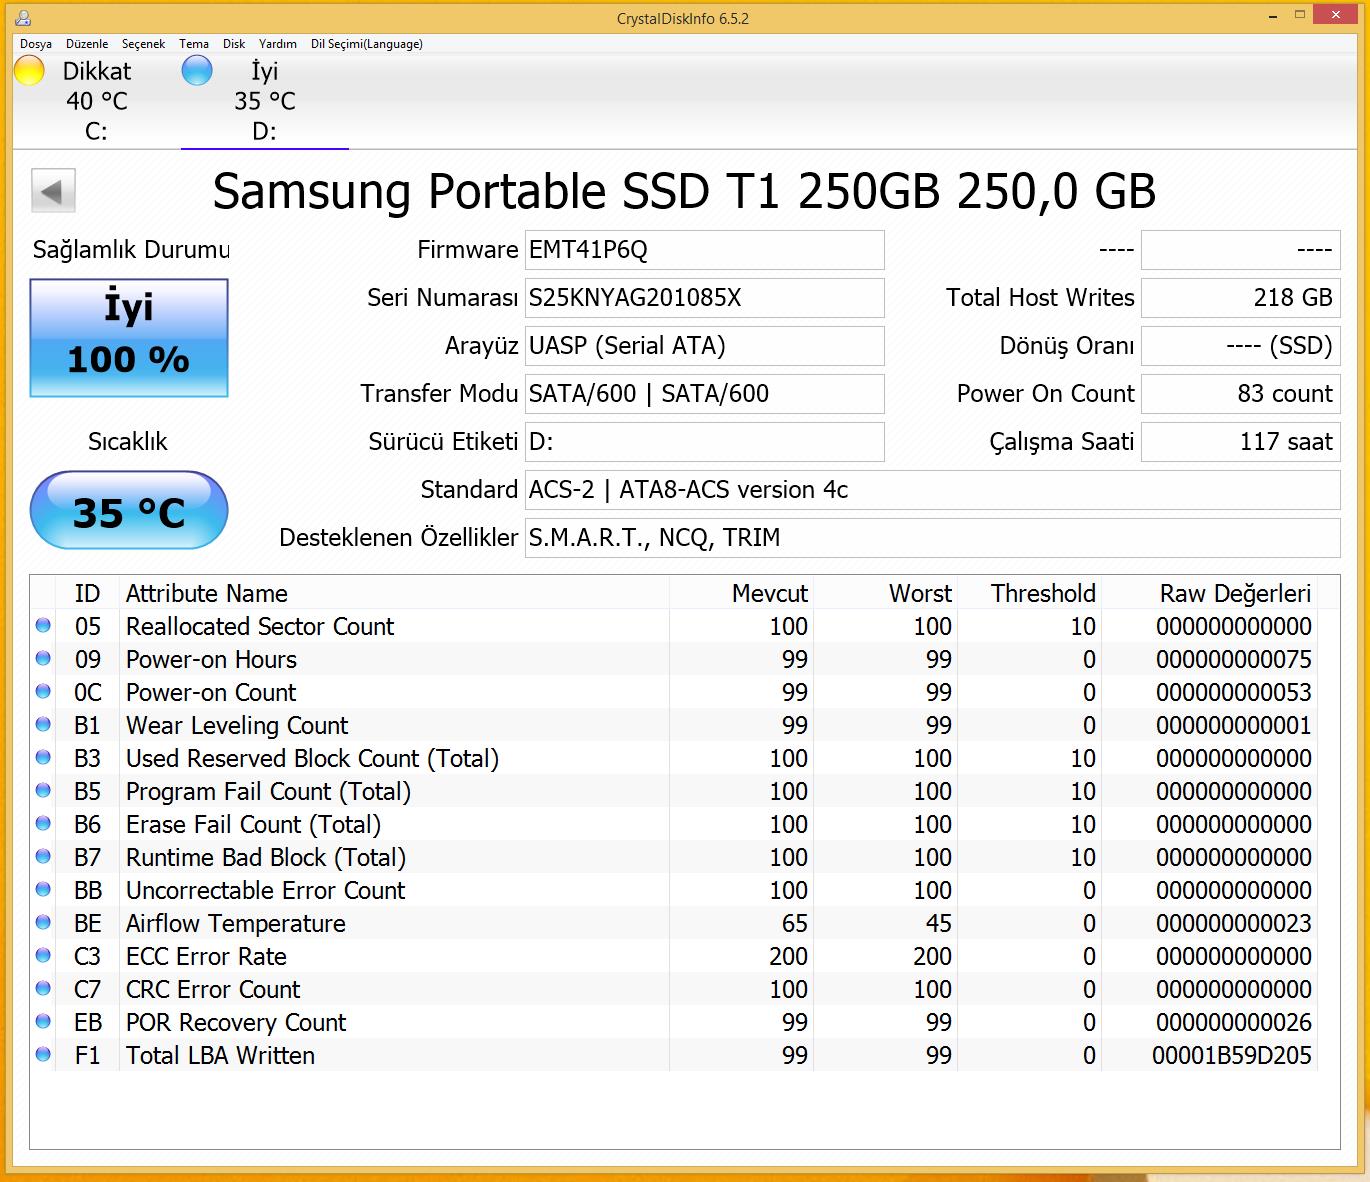
Task: Click the Mevcut column header
Action: coord(741,593)
